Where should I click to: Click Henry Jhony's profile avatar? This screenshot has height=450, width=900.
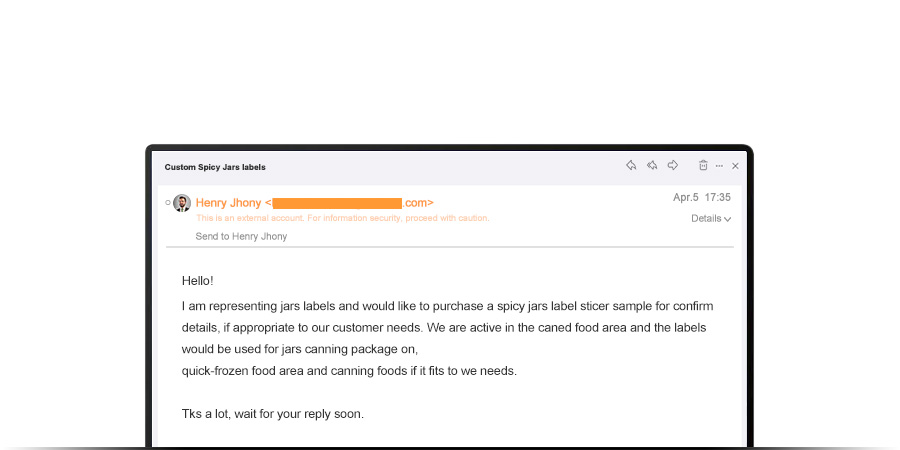coord(182,203)
